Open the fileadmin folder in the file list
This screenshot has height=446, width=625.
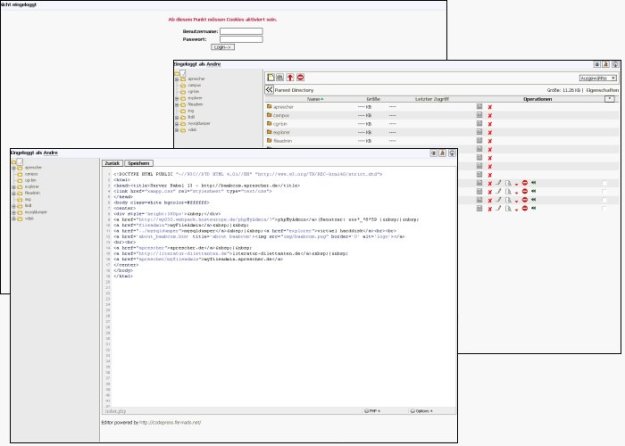(x=283, y=141)
